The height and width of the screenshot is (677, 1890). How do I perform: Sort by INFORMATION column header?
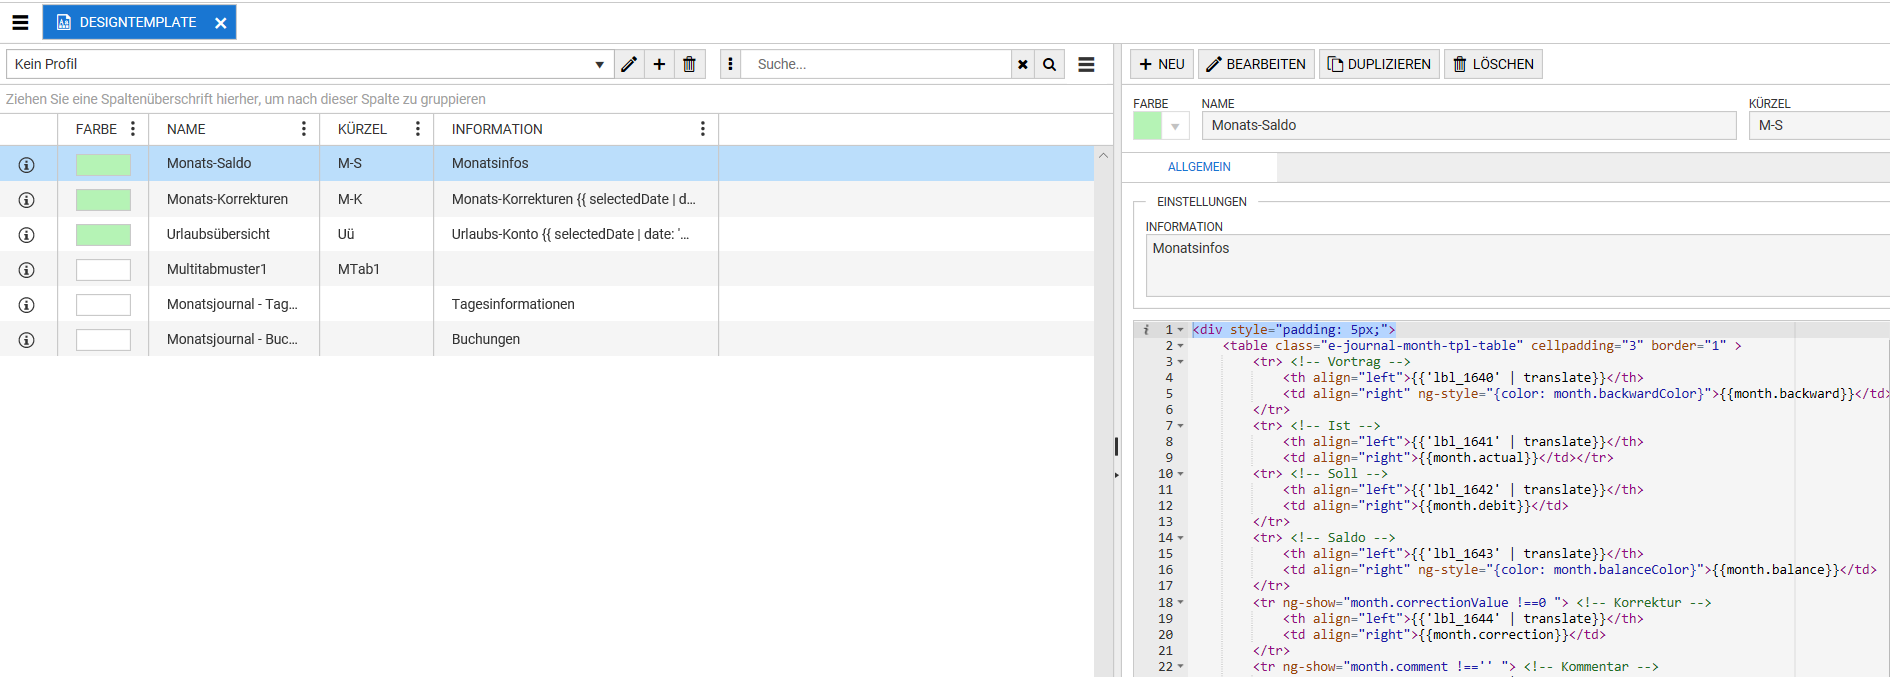pos(497,129)
